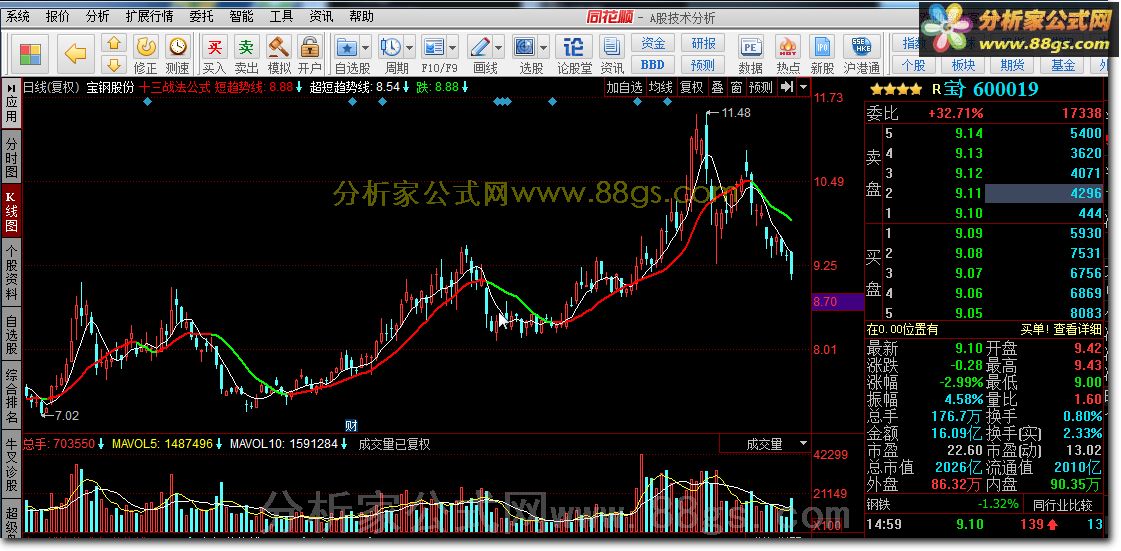Expand the 选股 dropdown arrow
Image resolution: width=1121 pixels, height=551 pixels.
pyautogui.click(x=543, y=49)
